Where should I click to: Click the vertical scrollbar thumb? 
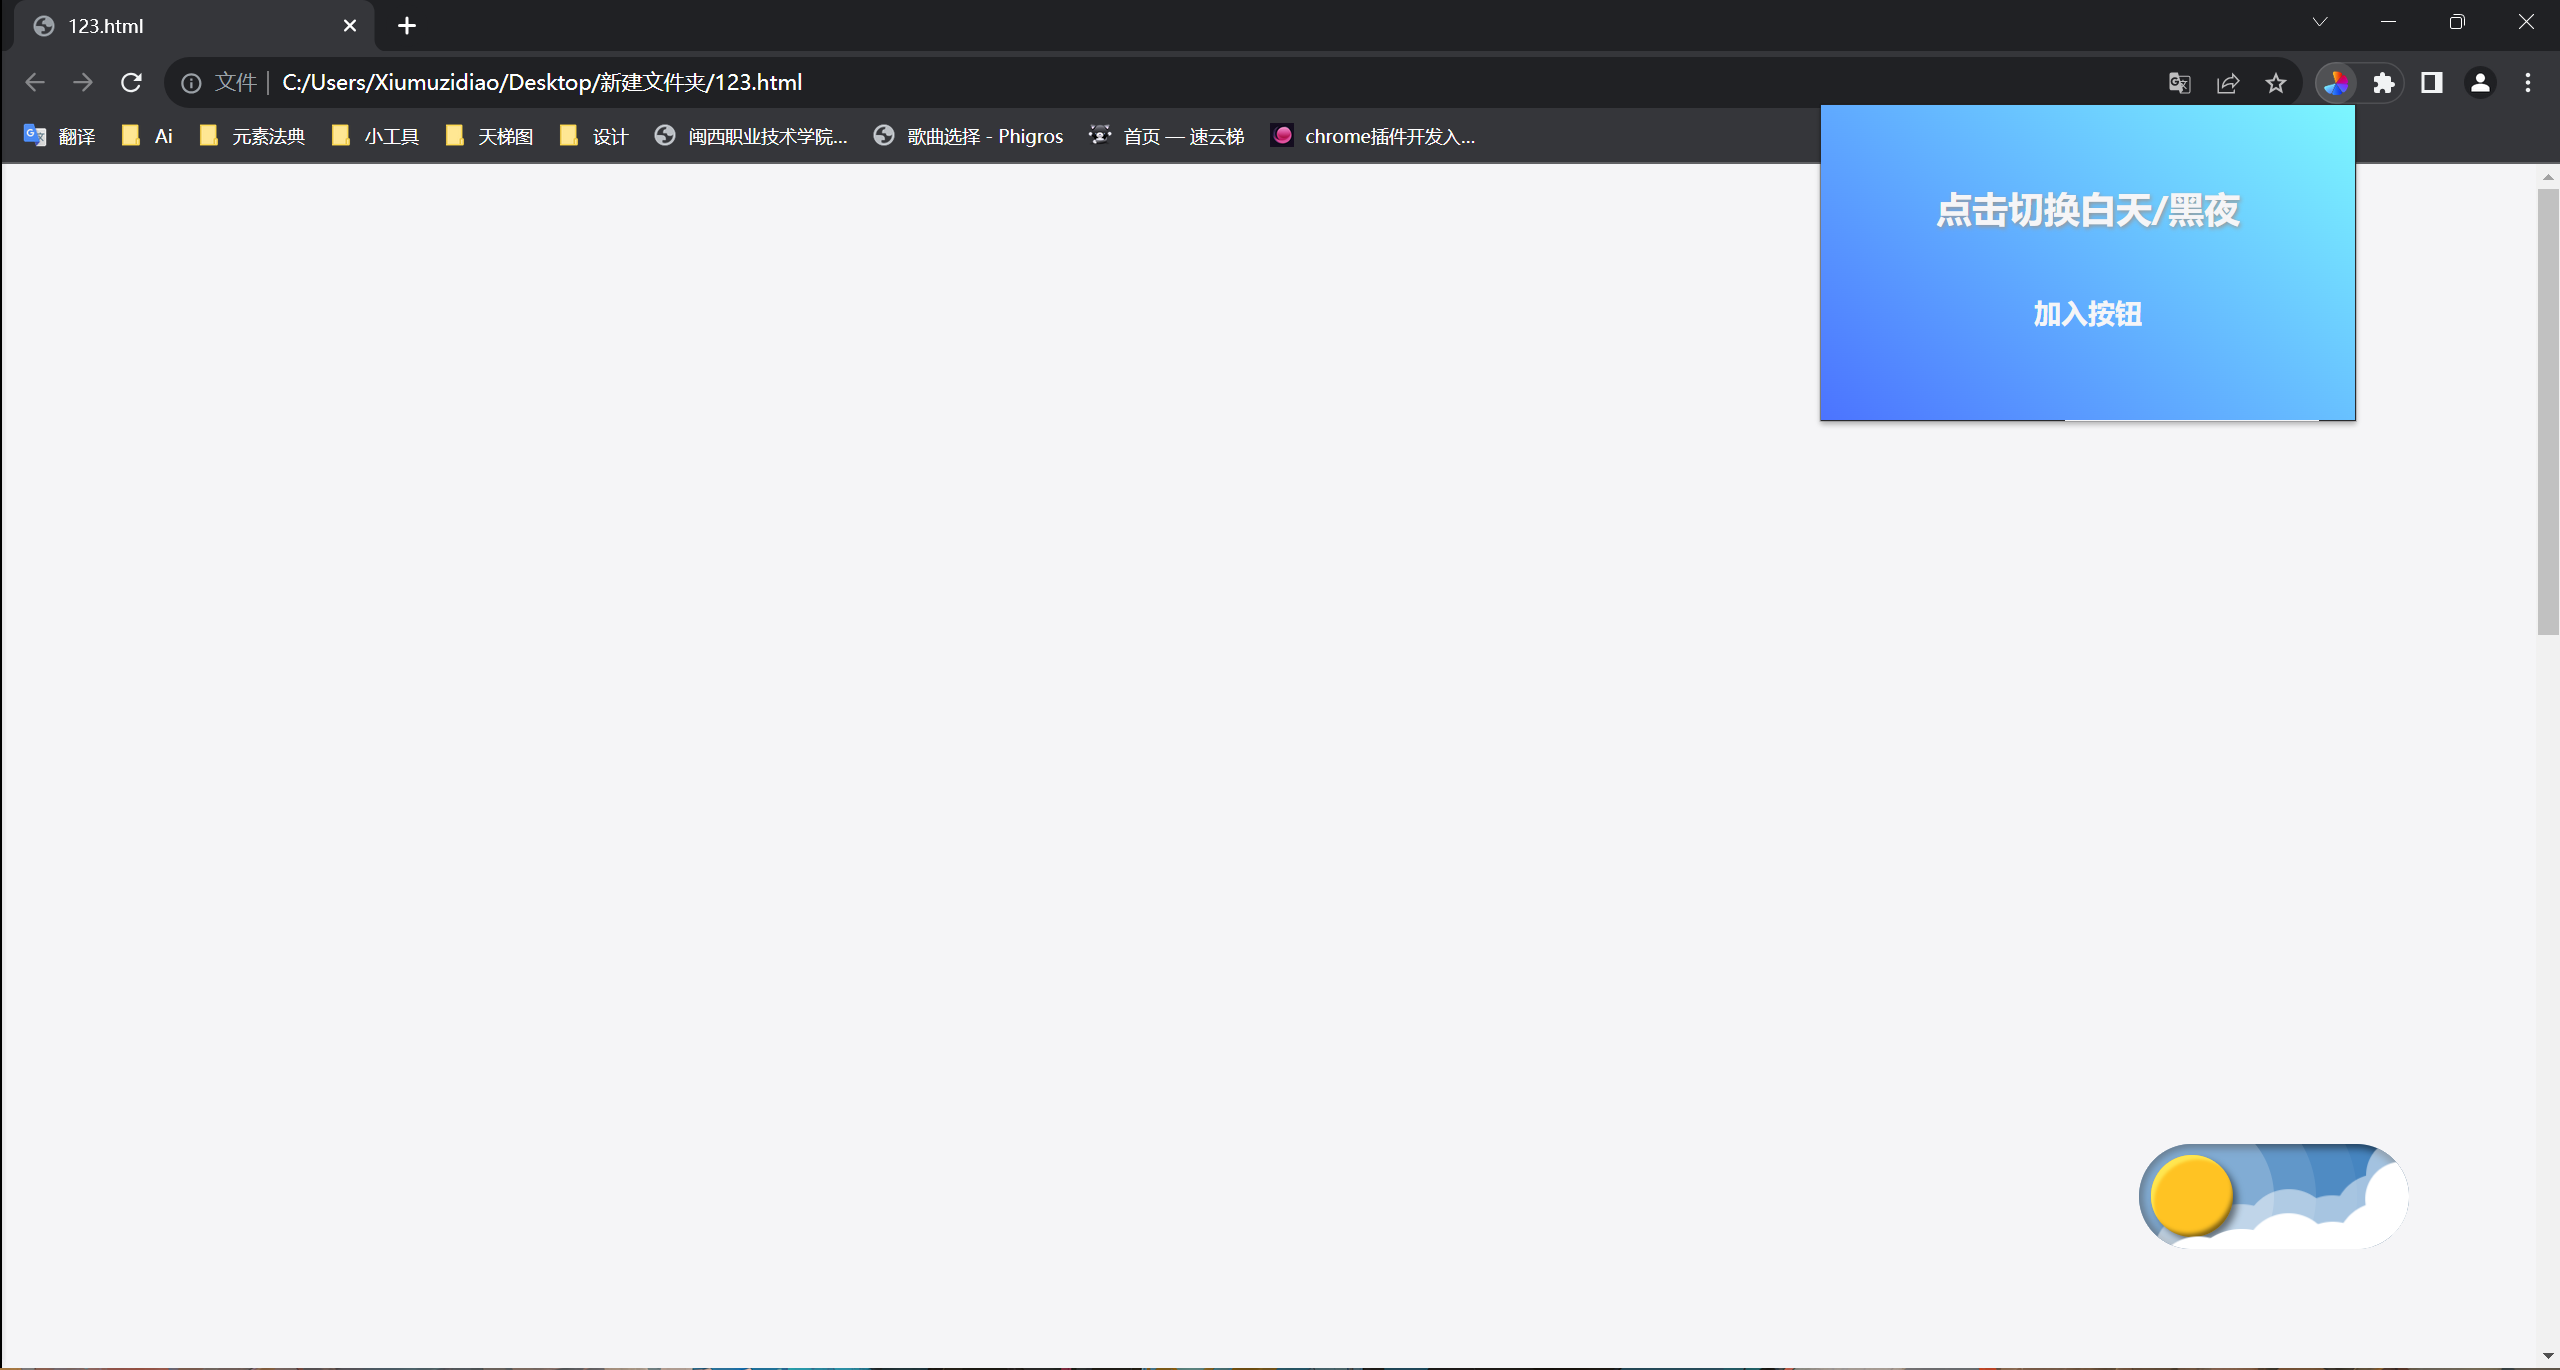pyautogui.click(x=2547, y=410)
